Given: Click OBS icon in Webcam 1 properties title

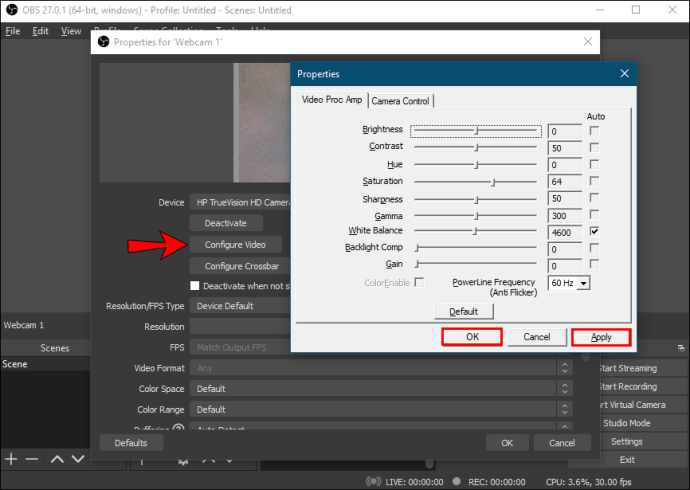Looking at the screenshot, I should (103, 42).
